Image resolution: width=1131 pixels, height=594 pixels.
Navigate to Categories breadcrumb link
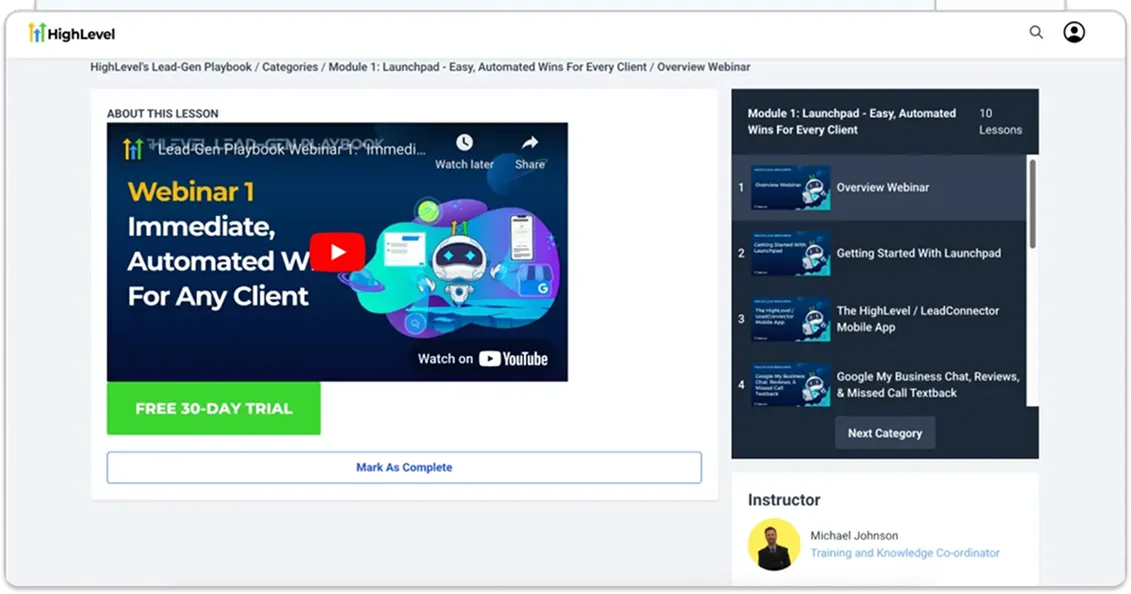[x=290, y=67]
